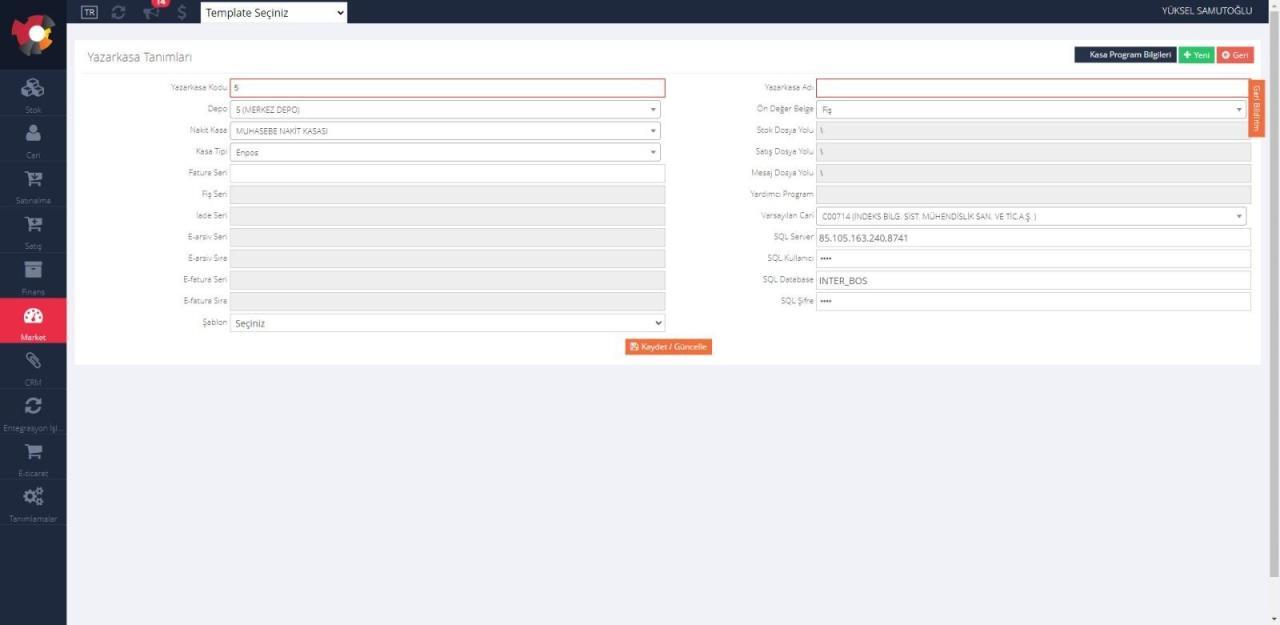Screen dimensions: 1280x625
Task: Open the Template Seçiniz dropdown
Action: point(274,12)
